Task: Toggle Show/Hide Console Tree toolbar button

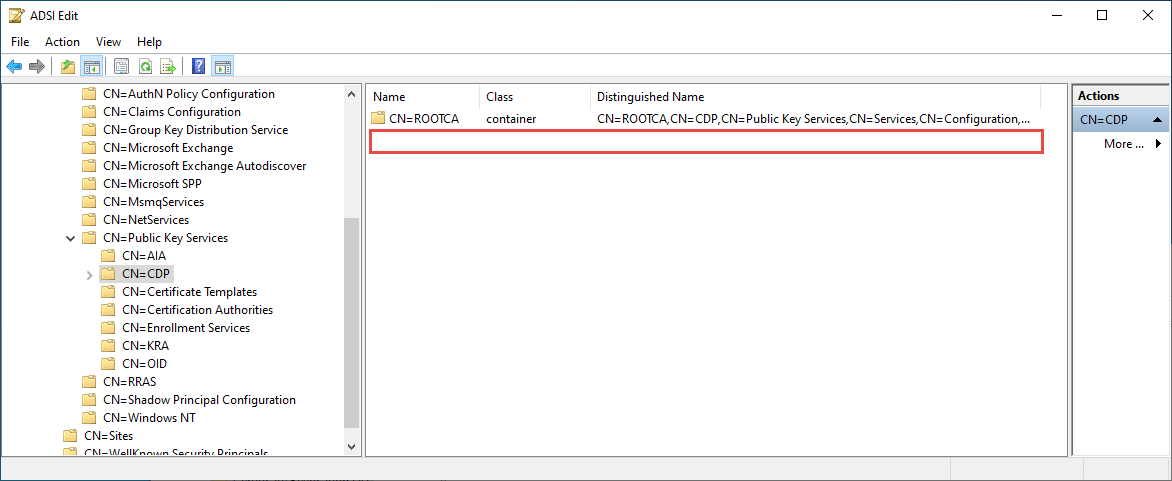Action: point(91,67)
